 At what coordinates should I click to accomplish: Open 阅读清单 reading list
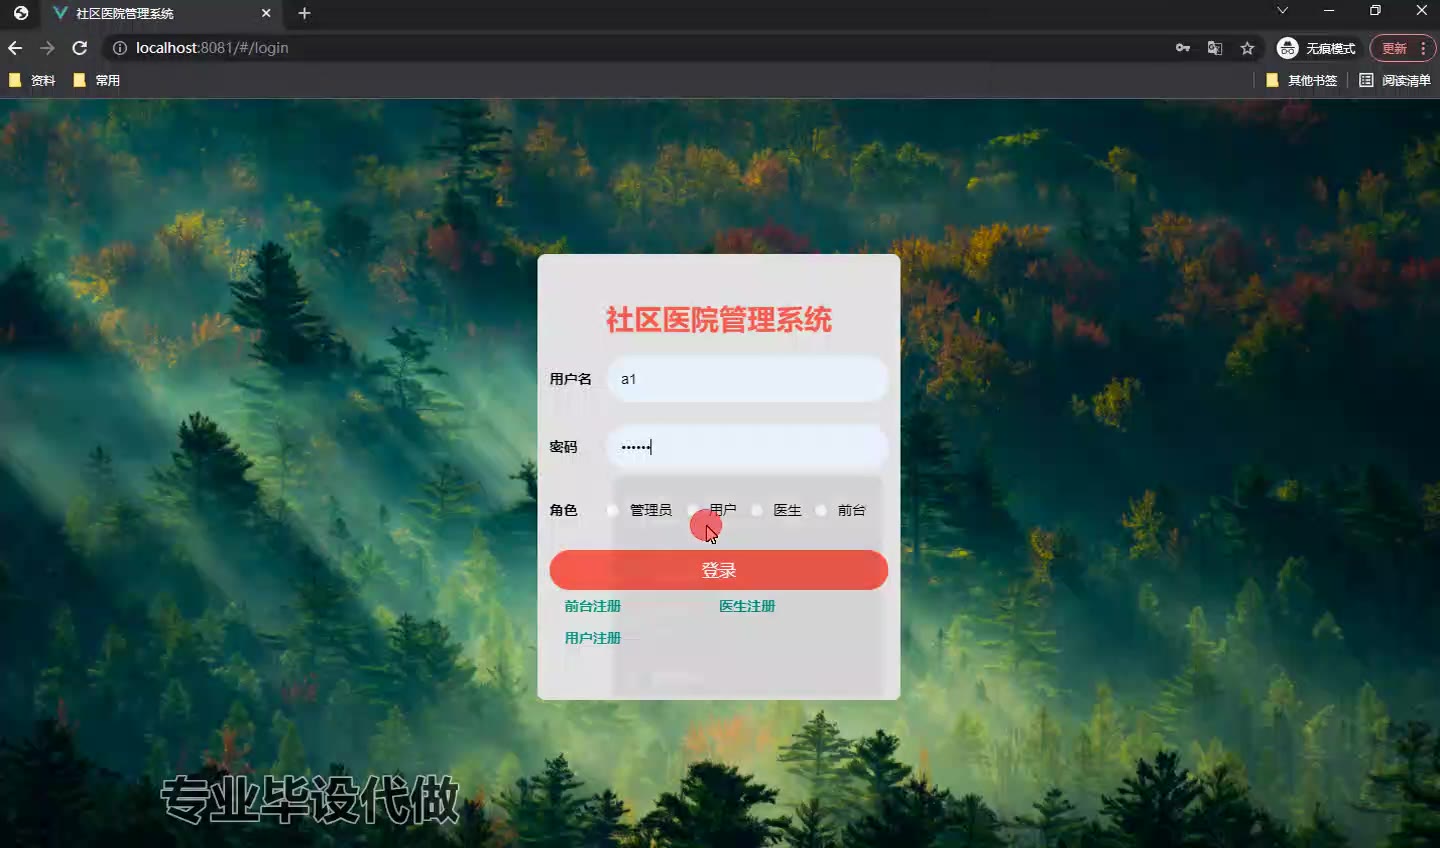tap(1395, 80)
